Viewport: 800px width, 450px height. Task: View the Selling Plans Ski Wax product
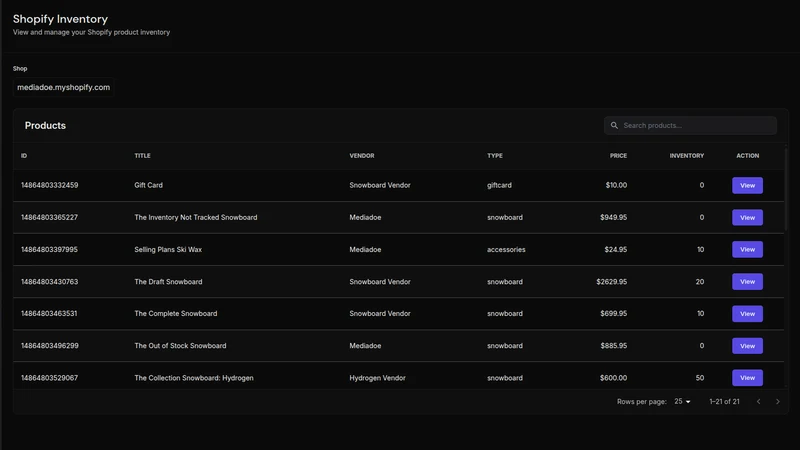(x=747, y=249)
